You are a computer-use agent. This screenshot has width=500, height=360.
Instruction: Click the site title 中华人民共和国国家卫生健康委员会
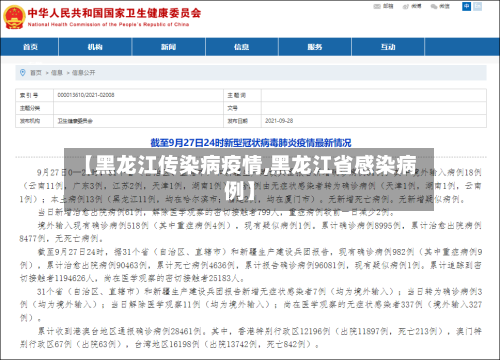click(x=114, y=13)
